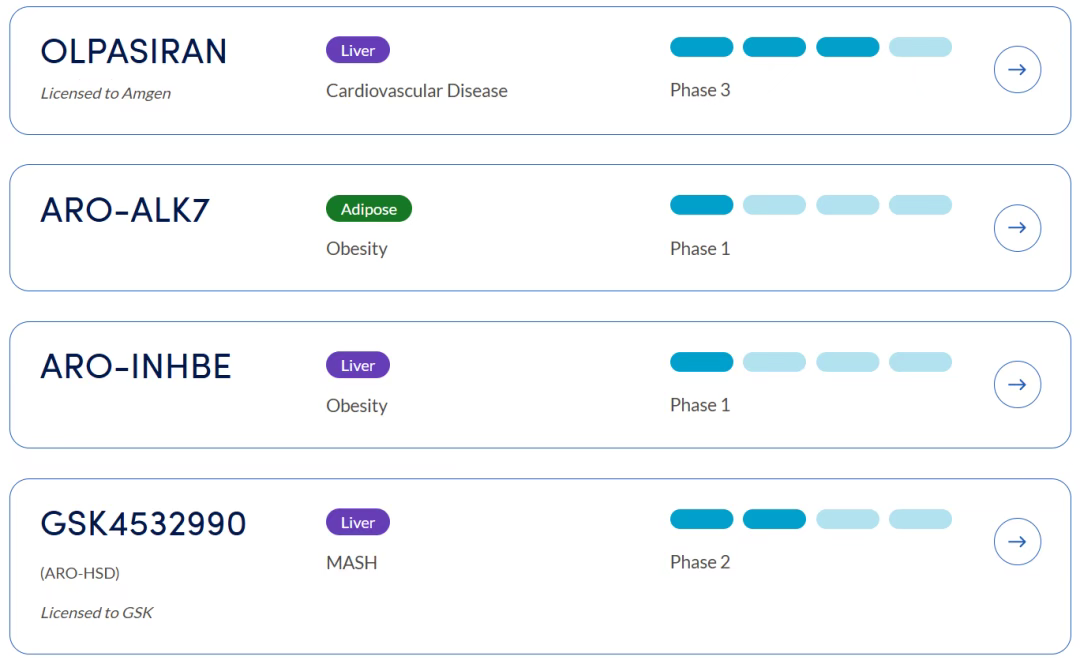
Task: Click the "Licensed to GSK" note
Action: pos(96,613)
